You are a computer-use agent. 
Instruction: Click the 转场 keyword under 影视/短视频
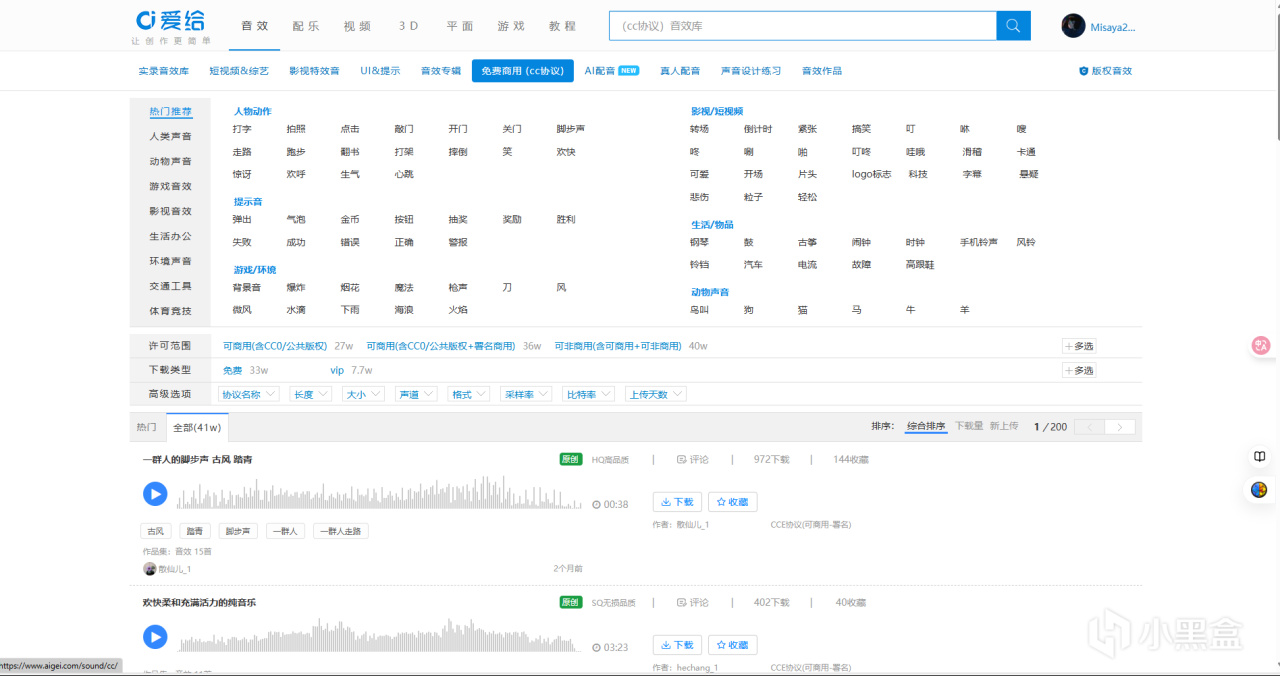pos(699,129)
